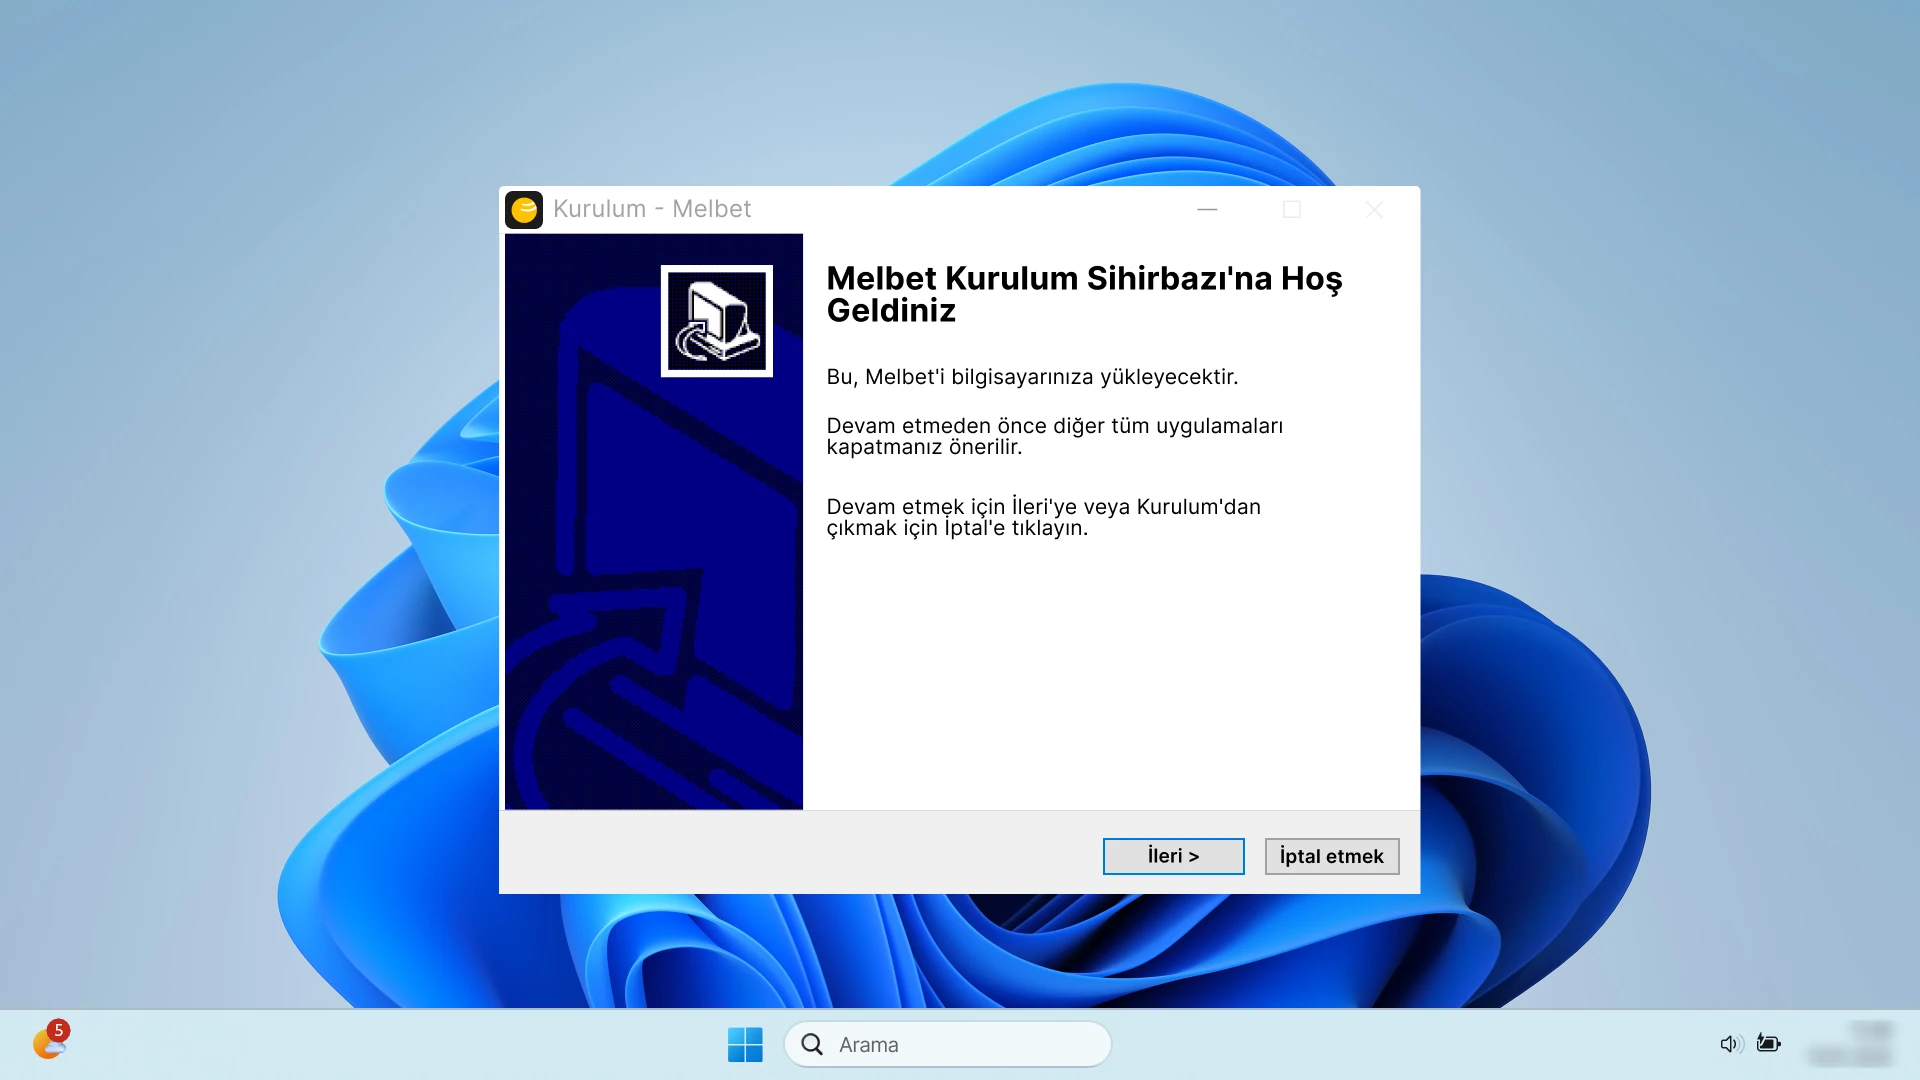Click the paragraph starting Devam etmek için İleri'ye
This screenshot has width=1920, height=1080.
[1043, 517]
